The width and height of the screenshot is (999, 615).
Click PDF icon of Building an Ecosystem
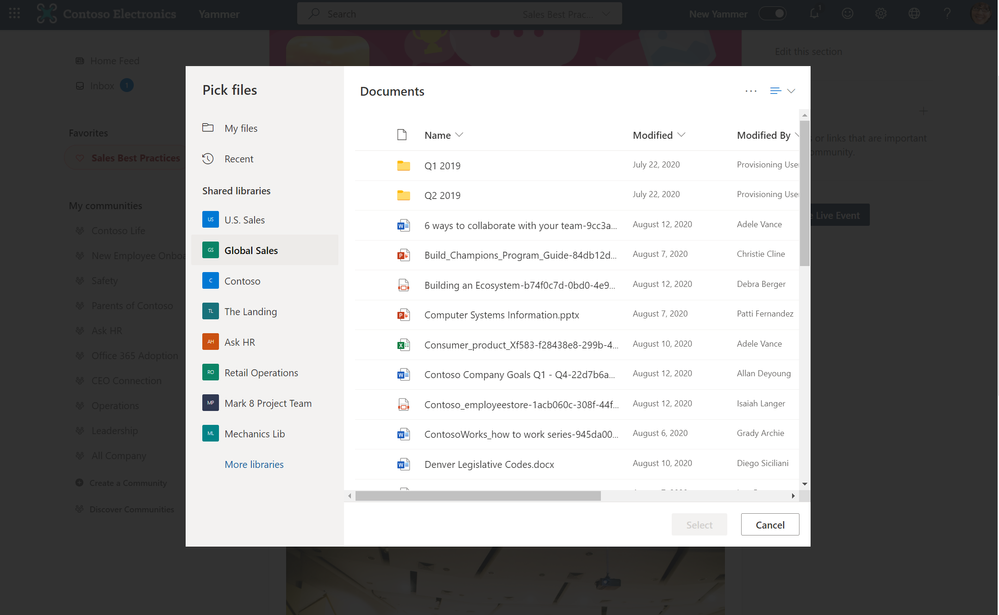point(403,285)
